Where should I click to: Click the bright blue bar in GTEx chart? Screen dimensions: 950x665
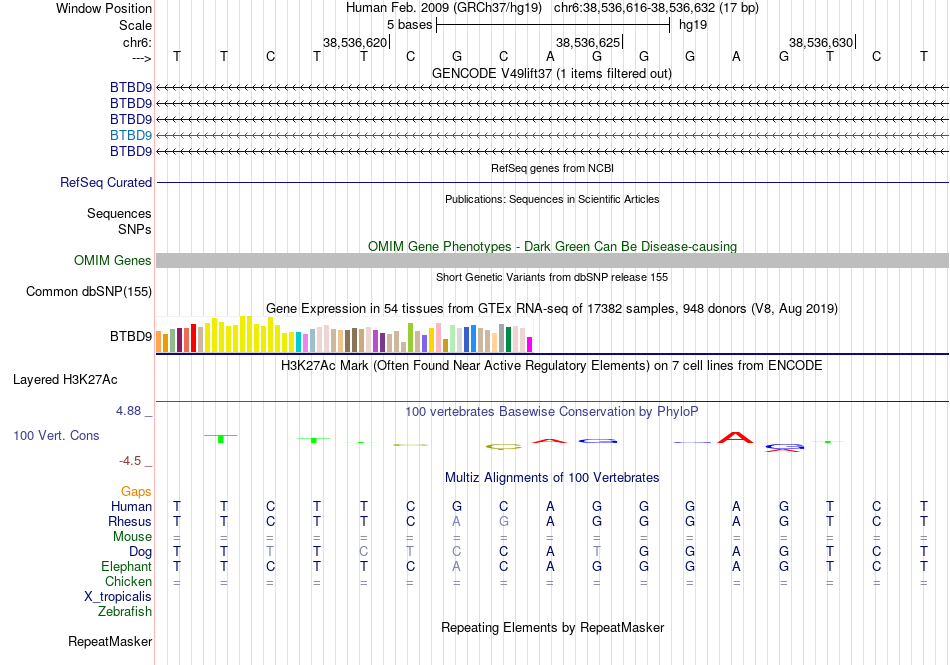(x=474, y=339)
